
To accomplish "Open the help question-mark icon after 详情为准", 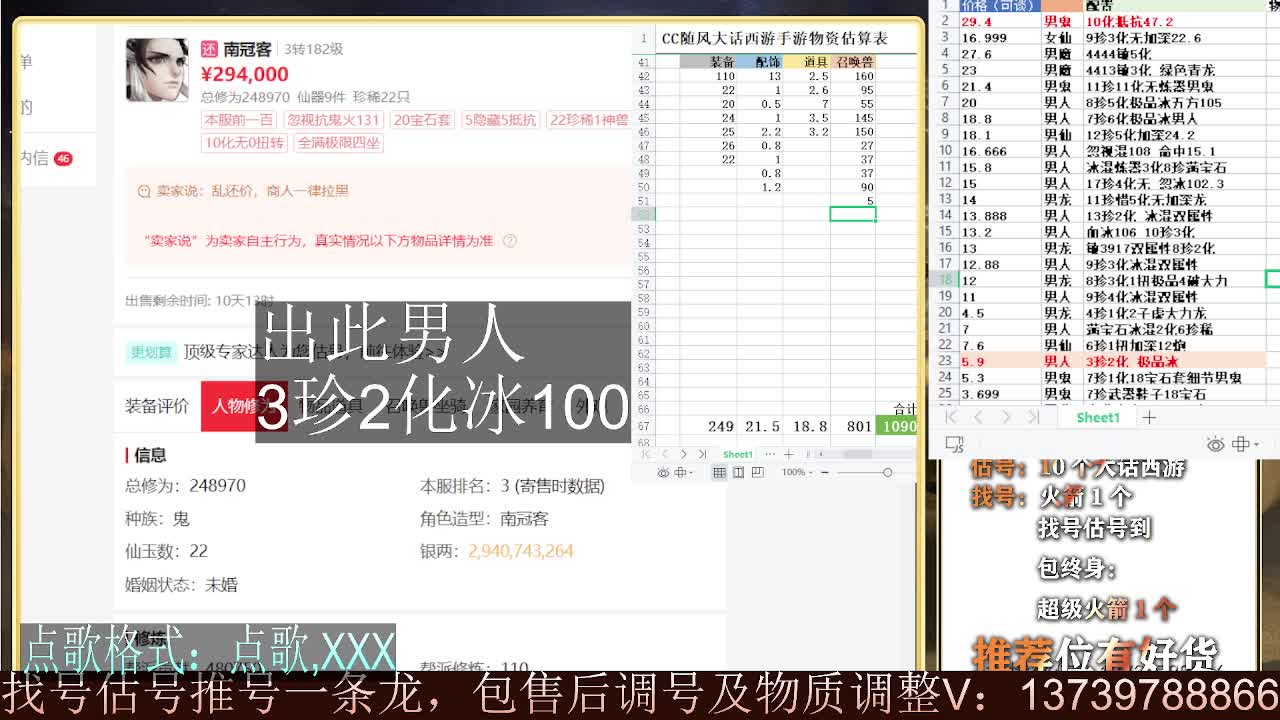I will (x=510, y=240).
